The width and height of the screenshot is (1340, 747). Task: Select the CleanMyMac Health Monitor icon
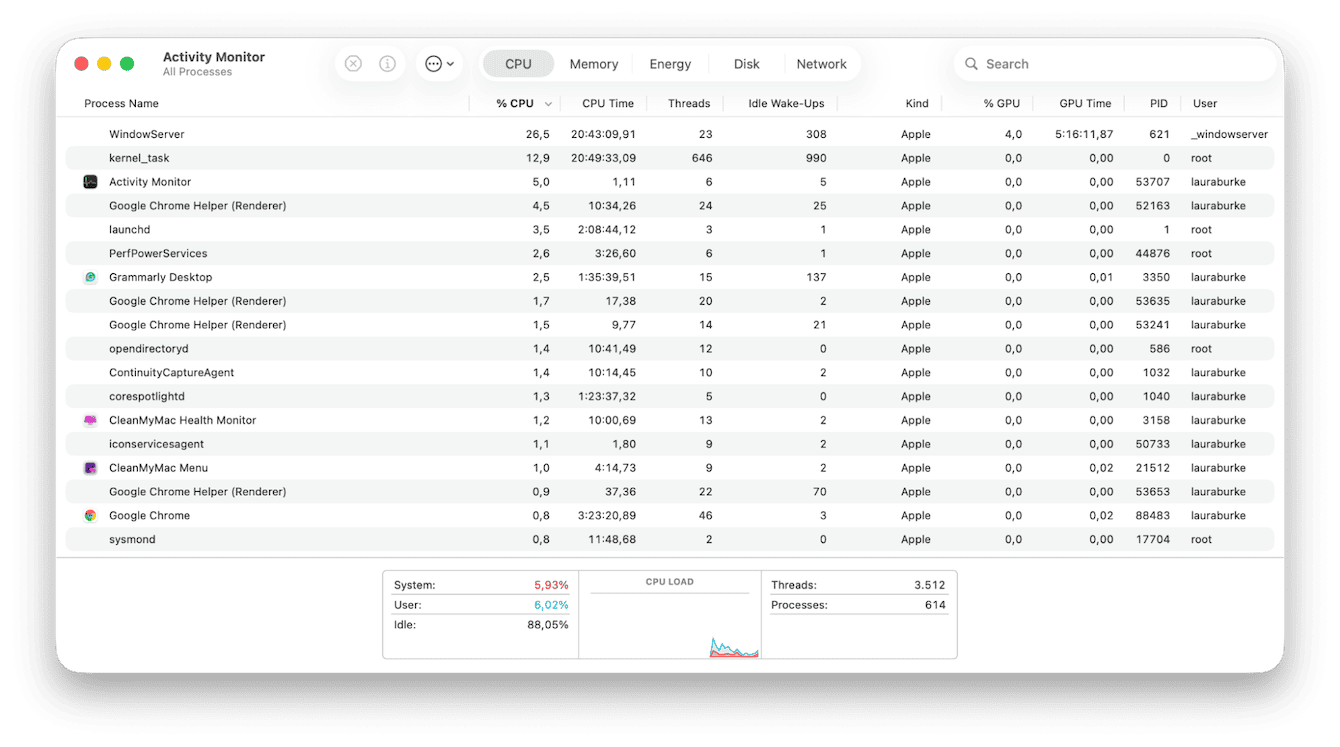90,420
